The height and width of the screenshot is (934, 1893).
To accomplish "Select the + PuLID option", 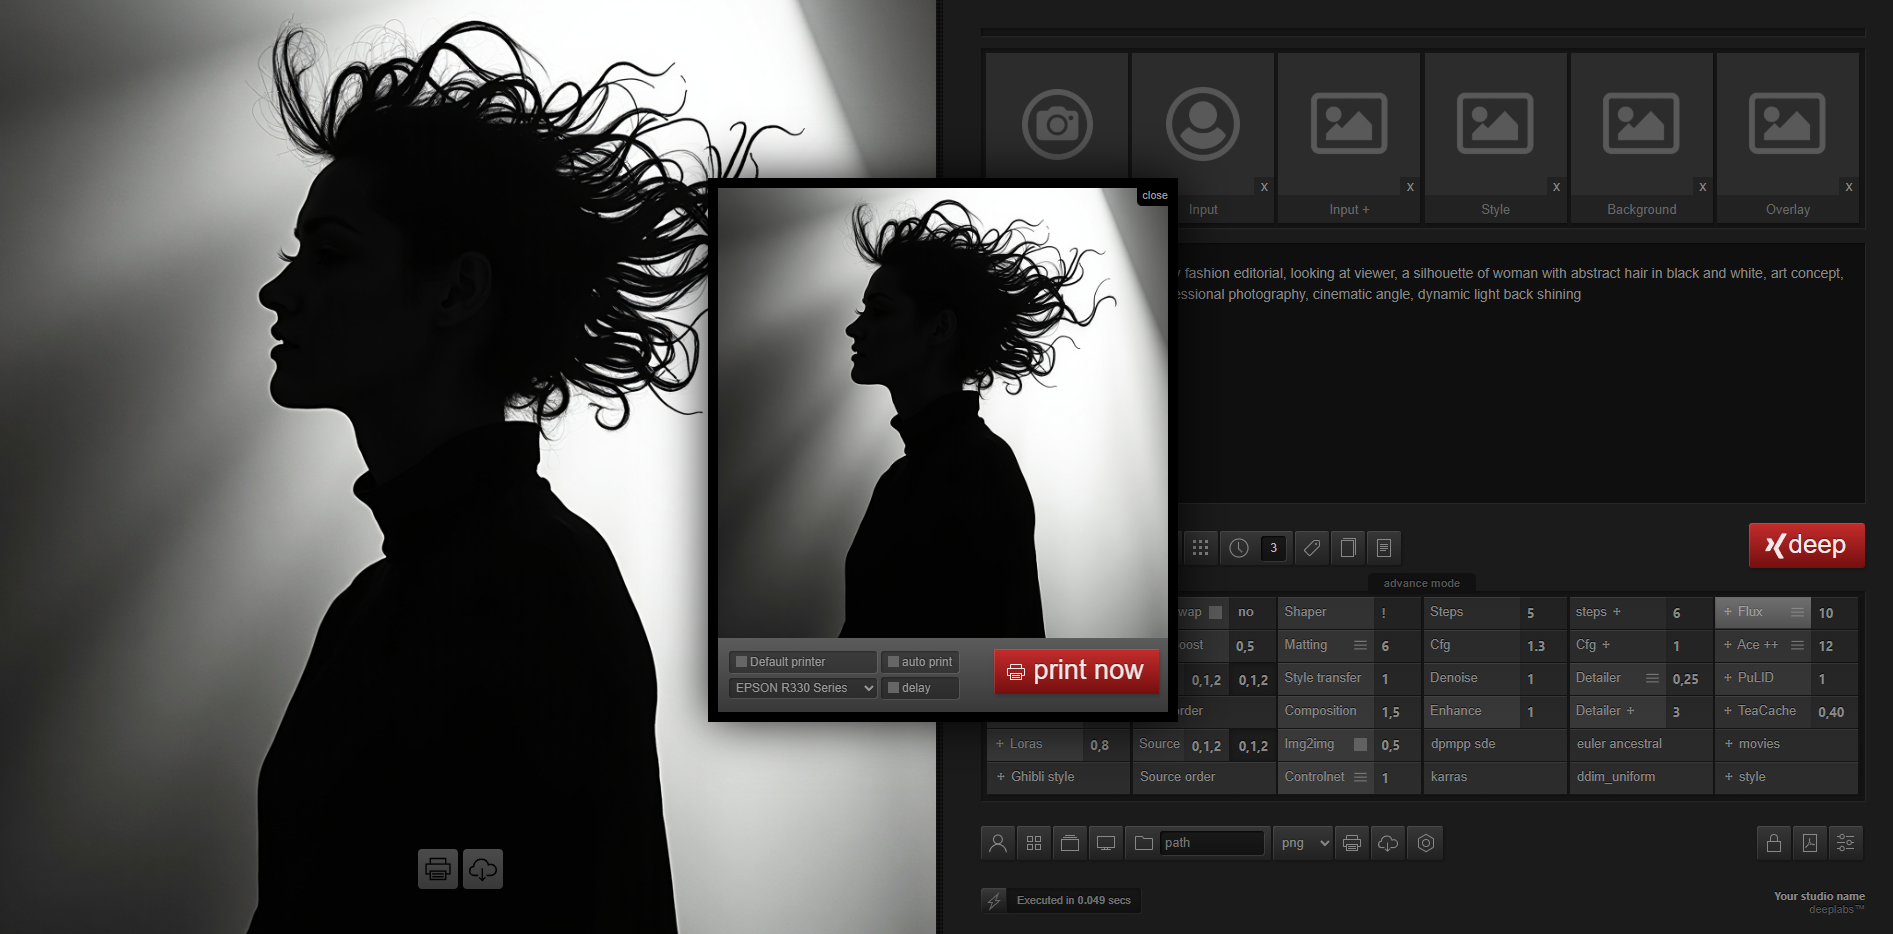I will point(1749,678).
